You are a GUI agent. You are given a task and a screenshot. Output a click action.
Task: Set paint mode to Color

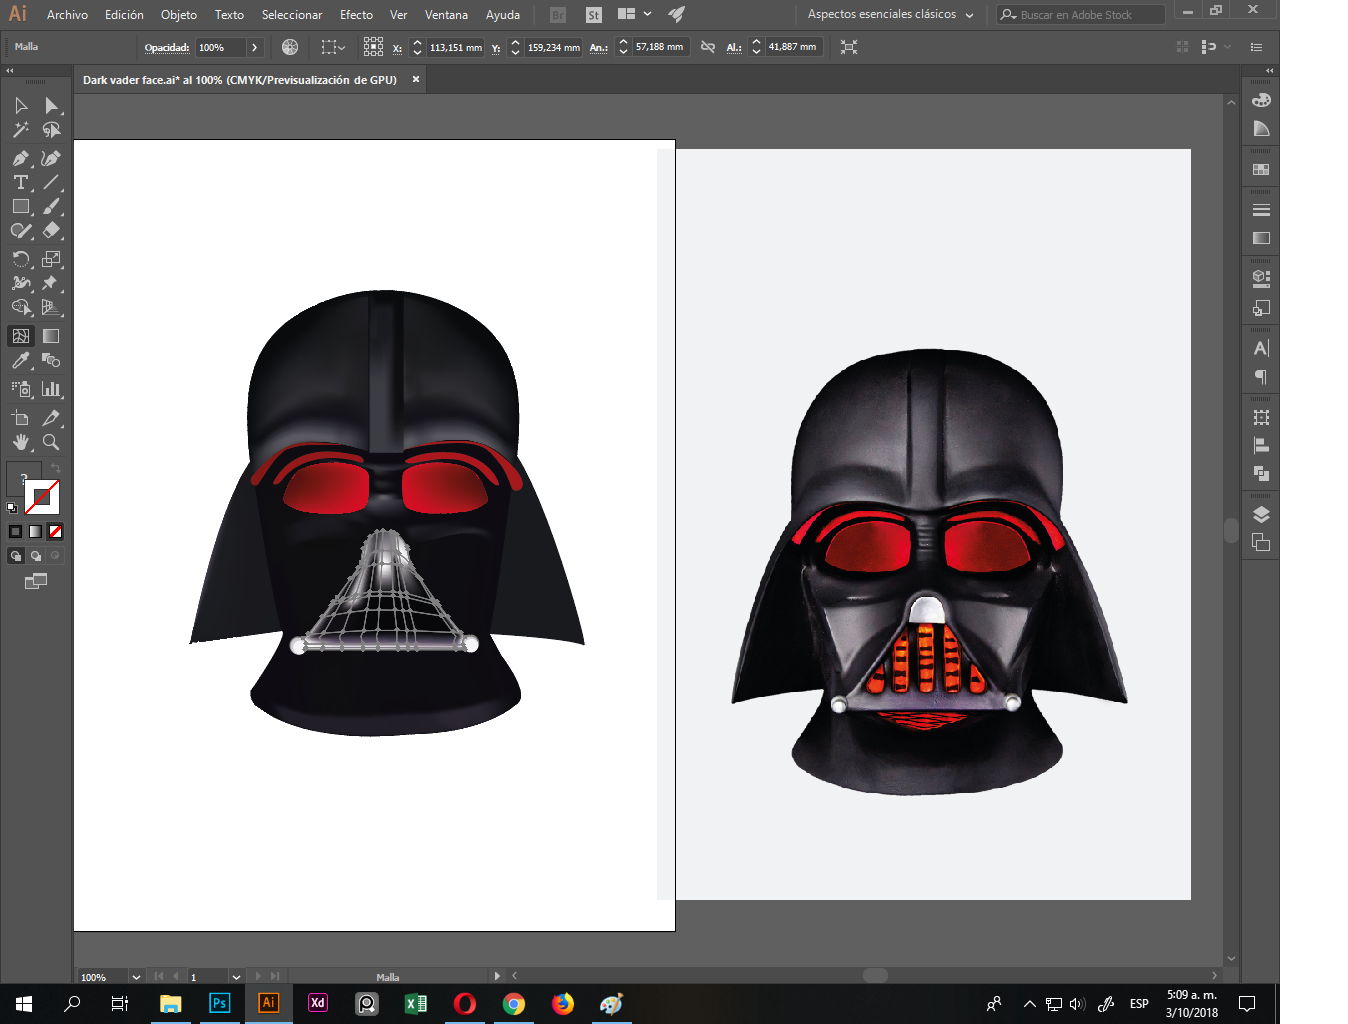click(15, 531)
